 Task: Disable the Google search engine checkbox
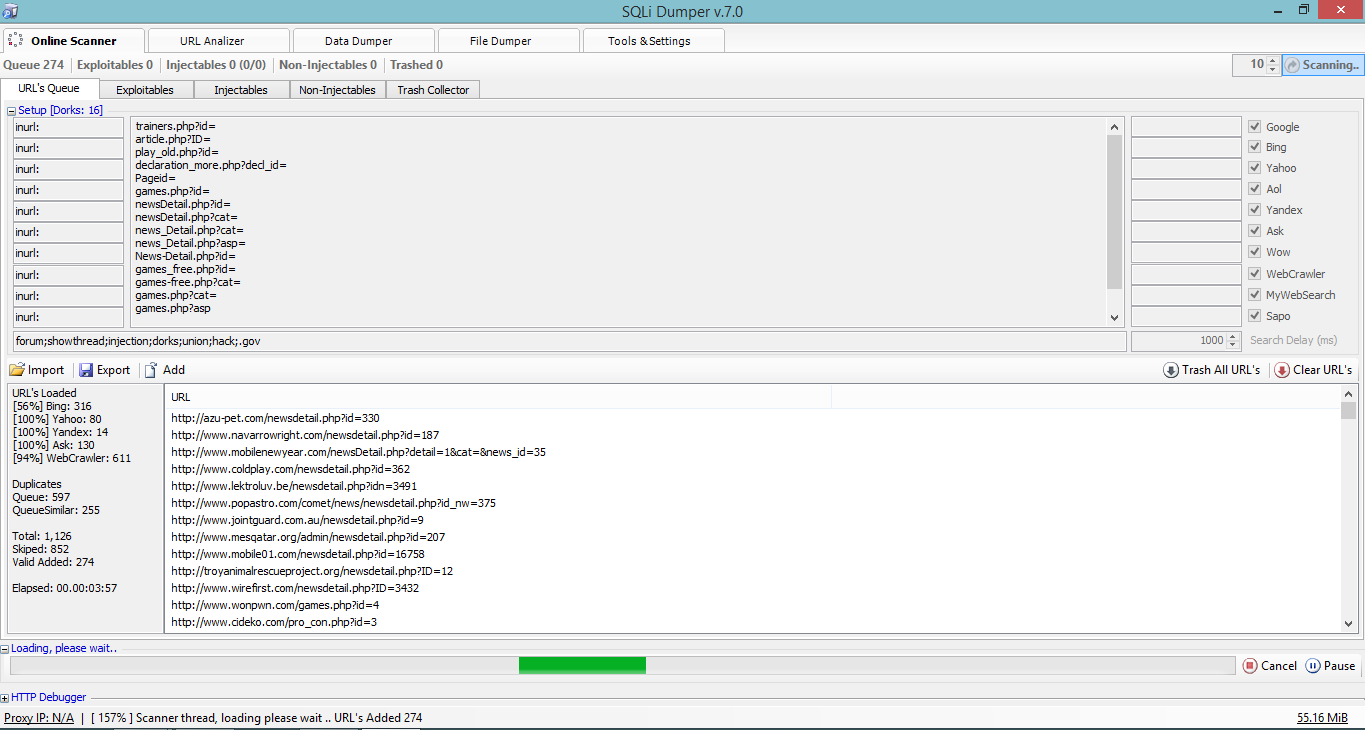(1254, 126)
